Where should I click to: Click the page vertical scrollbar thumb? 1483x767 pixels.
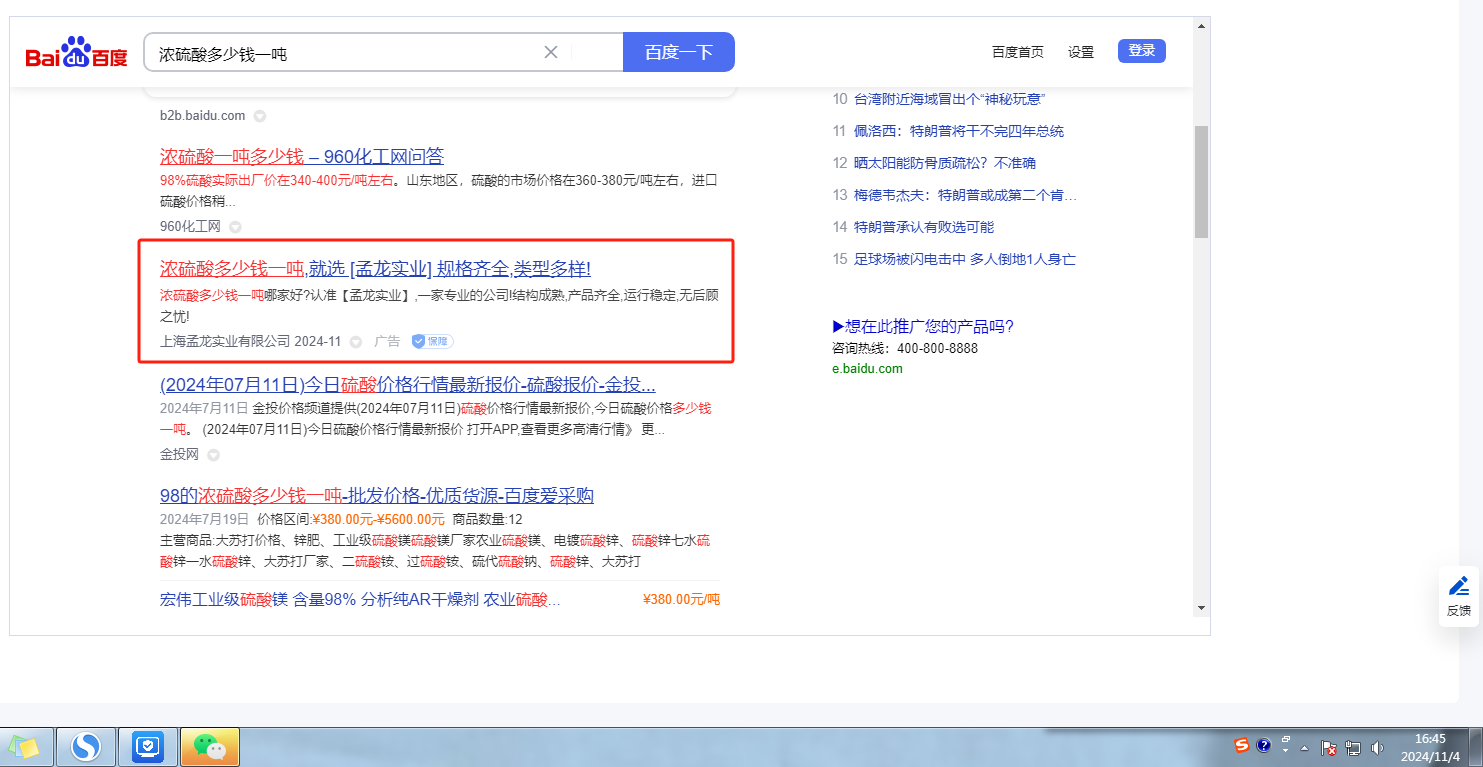pyautogui.click(x=1201, y=180)
